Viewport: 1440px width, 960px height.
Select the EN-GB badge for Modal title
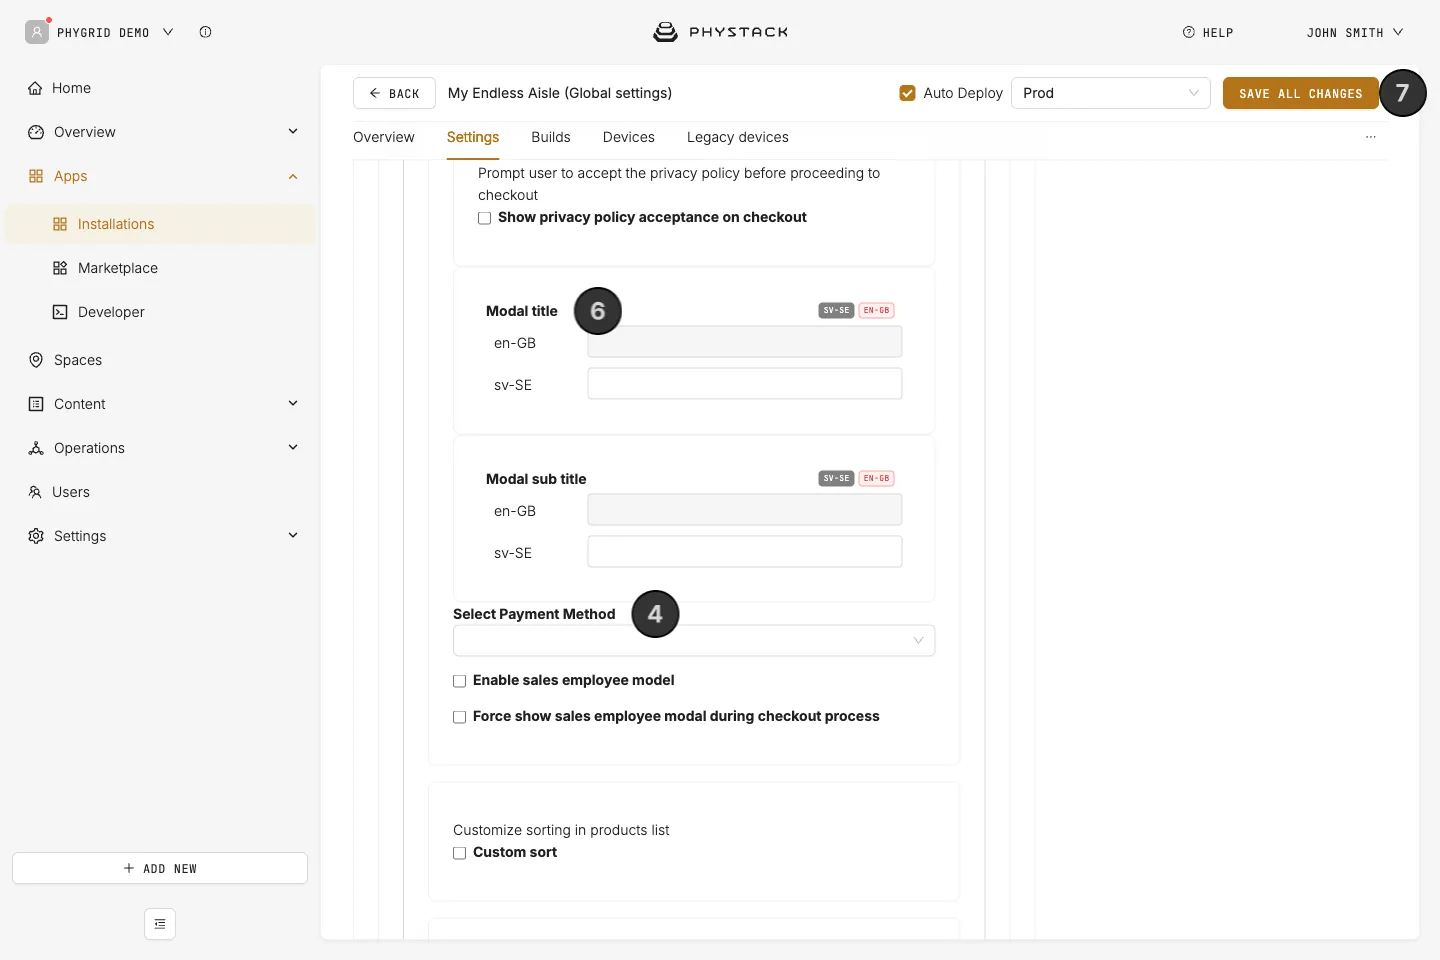point(876,310)
